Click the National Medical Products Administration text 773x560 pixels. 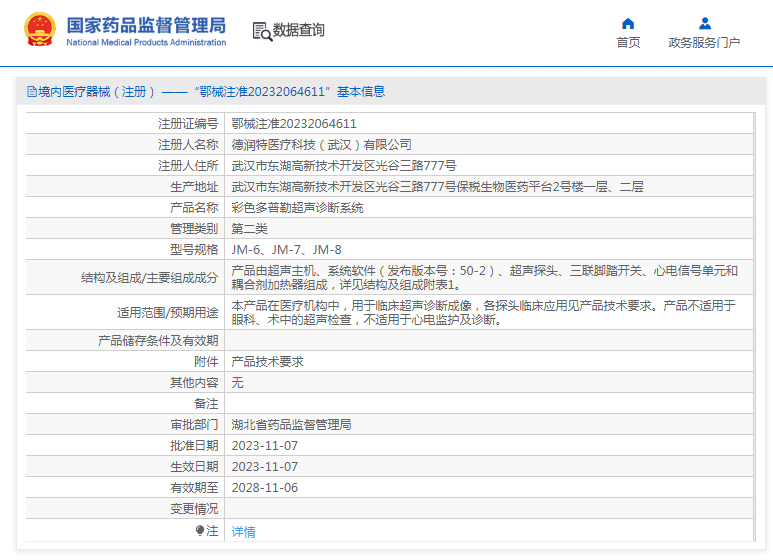pos(146,42)
